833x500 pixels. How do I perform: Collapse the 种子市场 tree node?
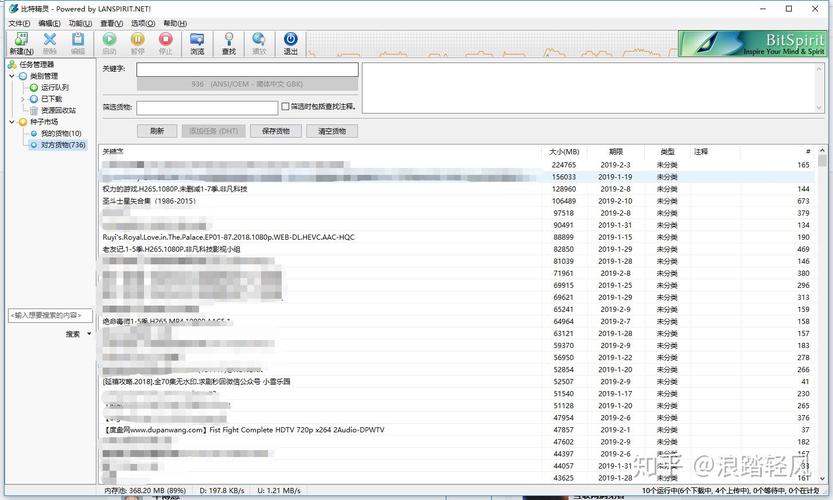[11, 122]
